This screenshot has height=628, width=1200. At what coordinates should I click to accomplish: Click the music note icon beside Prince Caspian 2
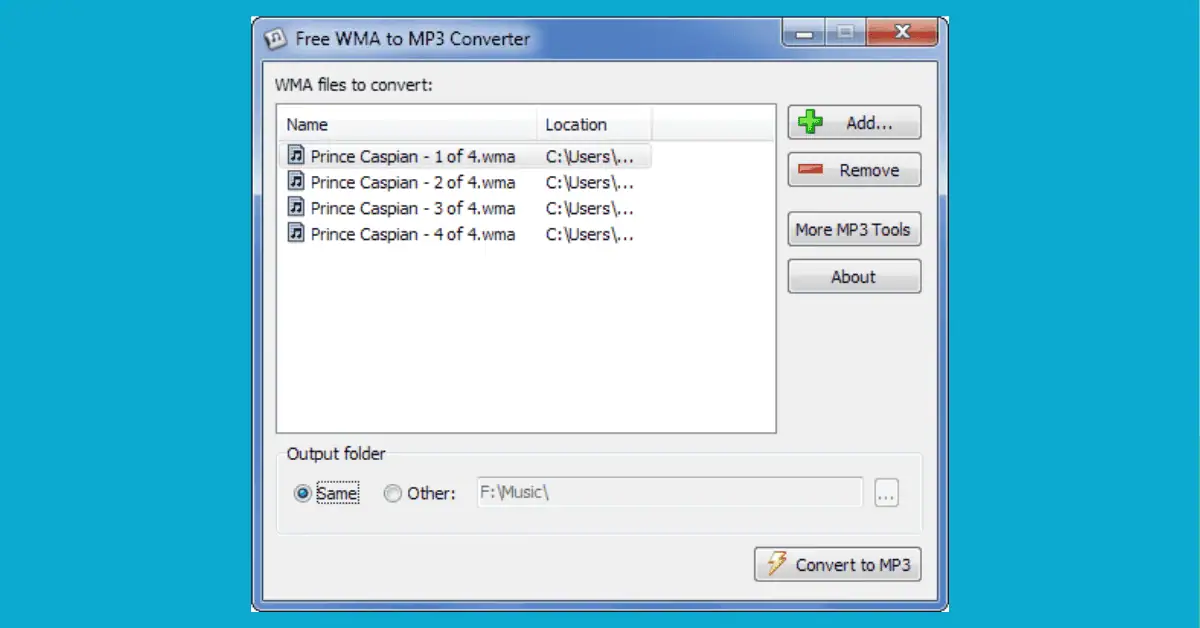click(295, 182)
